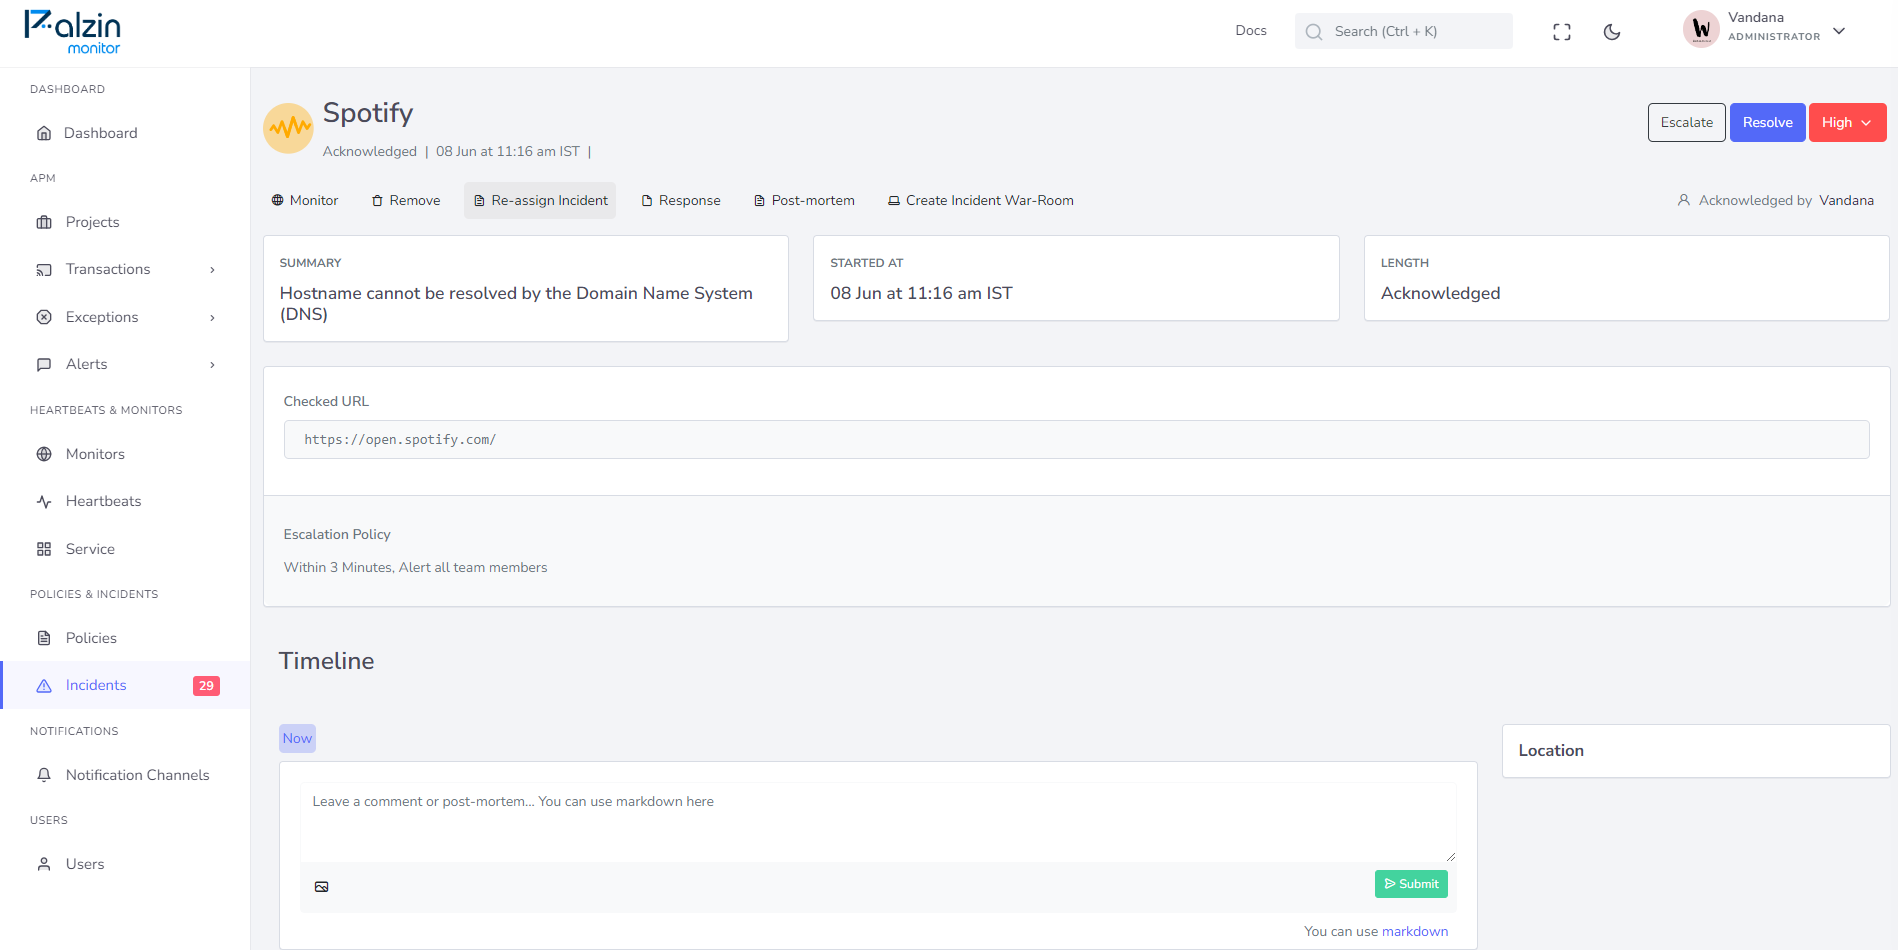Open Vandana user avatar
Viewport: 1898px width, 950px height.
pos(1701,30)
